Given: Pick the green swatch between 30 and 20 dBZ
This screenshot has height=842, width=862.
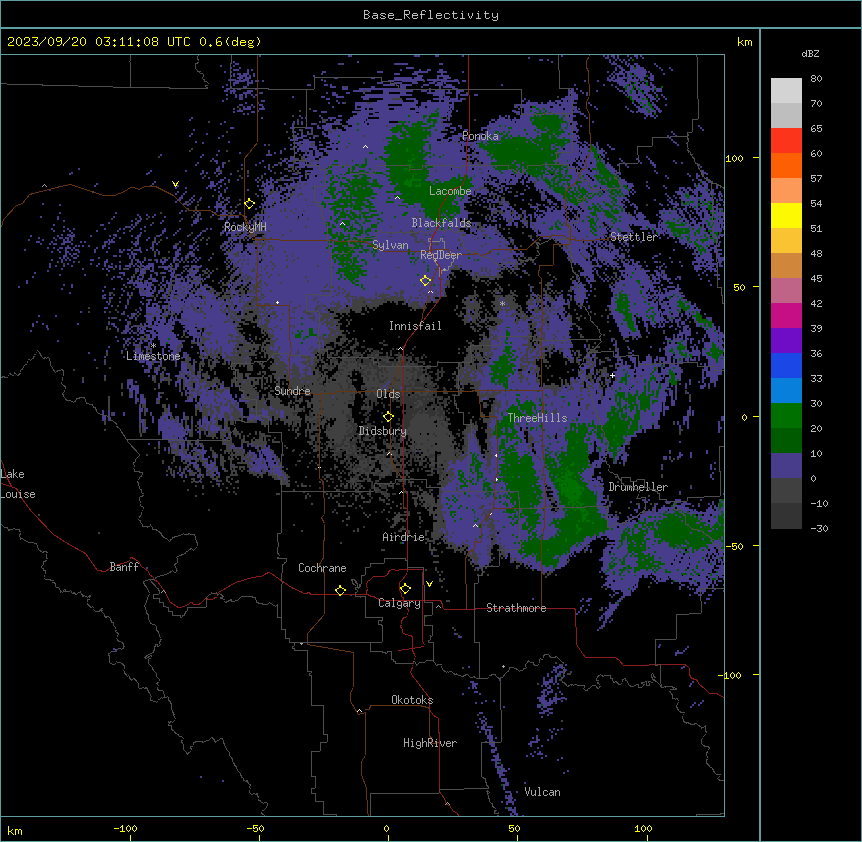Looking at the screenshot, I should (786, 416).
